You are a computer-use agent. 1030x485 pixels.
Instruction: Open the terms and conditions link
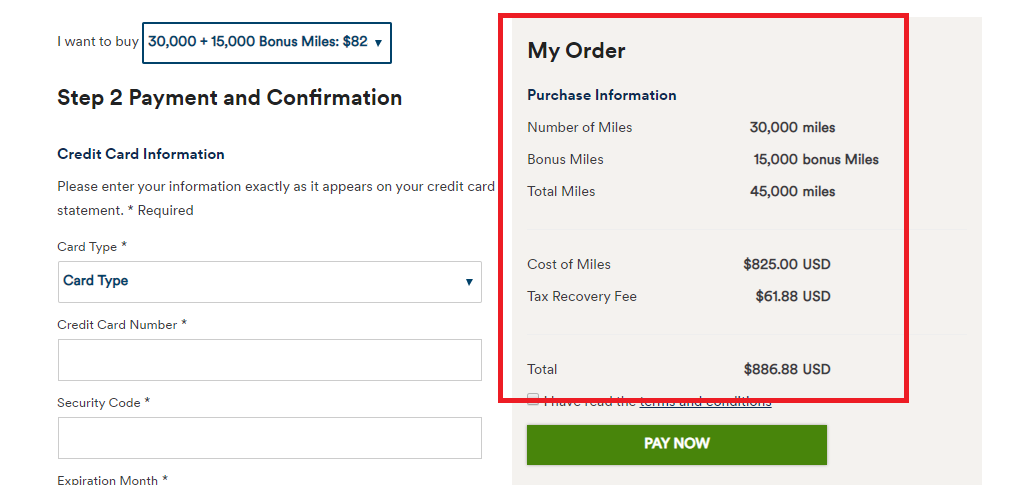pyautogui.click(x=705, y=401)
